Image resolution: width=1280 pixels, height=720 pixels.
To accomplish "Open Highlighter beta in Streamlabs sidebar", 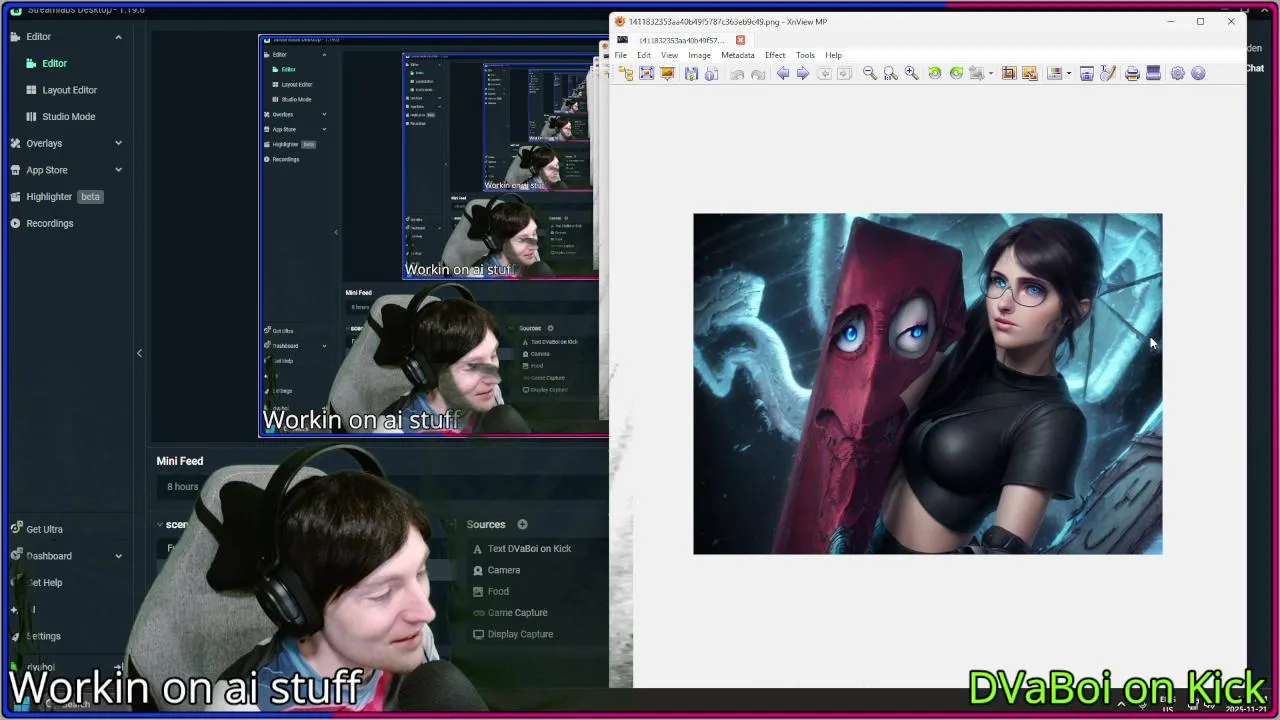I will 57,197.
